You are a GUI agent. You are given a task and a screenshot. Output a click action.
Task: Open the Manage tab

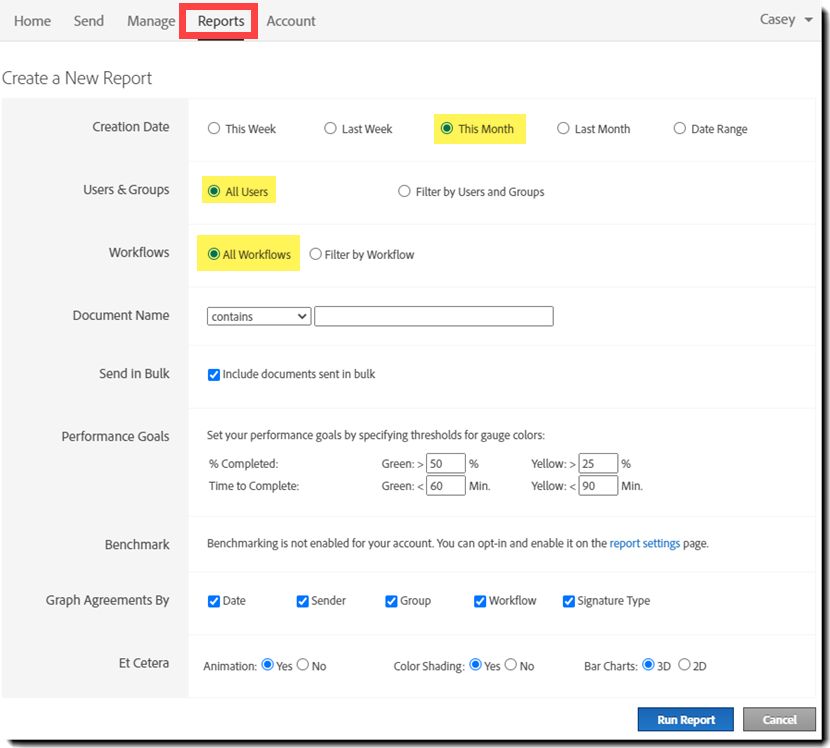click(x=151, y=21)
